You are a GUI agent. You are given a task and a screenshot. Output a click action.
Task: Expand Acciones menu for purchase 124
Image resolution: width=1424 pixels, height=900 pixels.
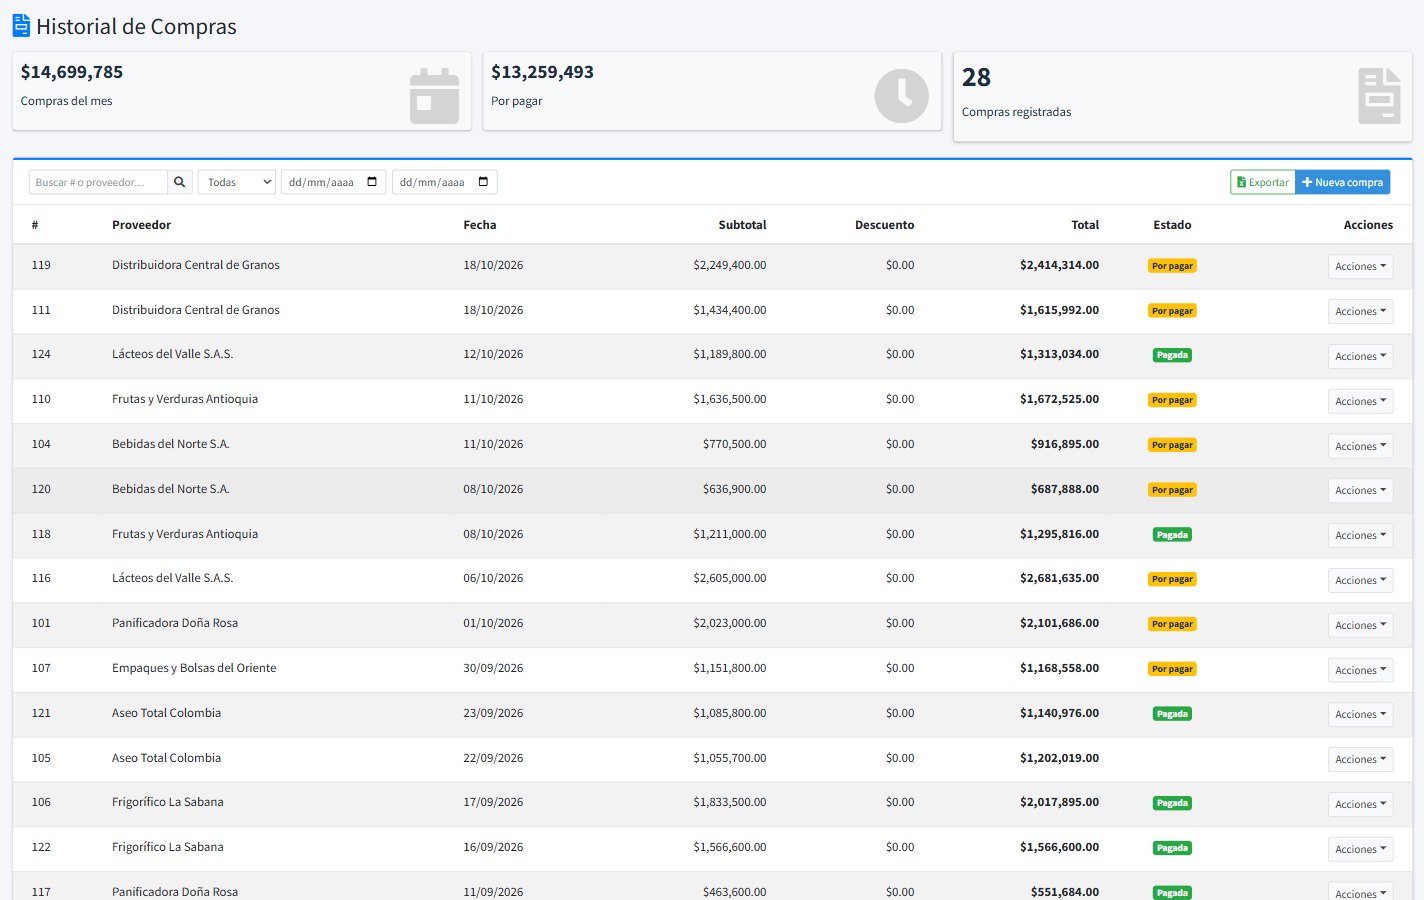tap(1360, 356)
